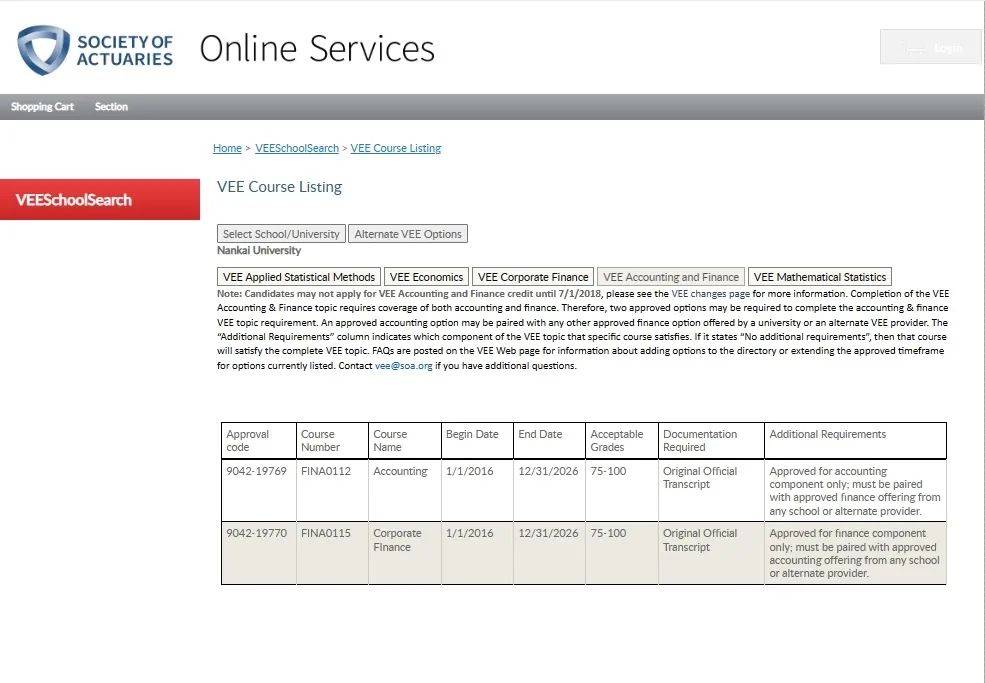Screen dimensions: 985x683
Task: Select the FINA0112 Accounting table row
Action: tap(584, 491)
